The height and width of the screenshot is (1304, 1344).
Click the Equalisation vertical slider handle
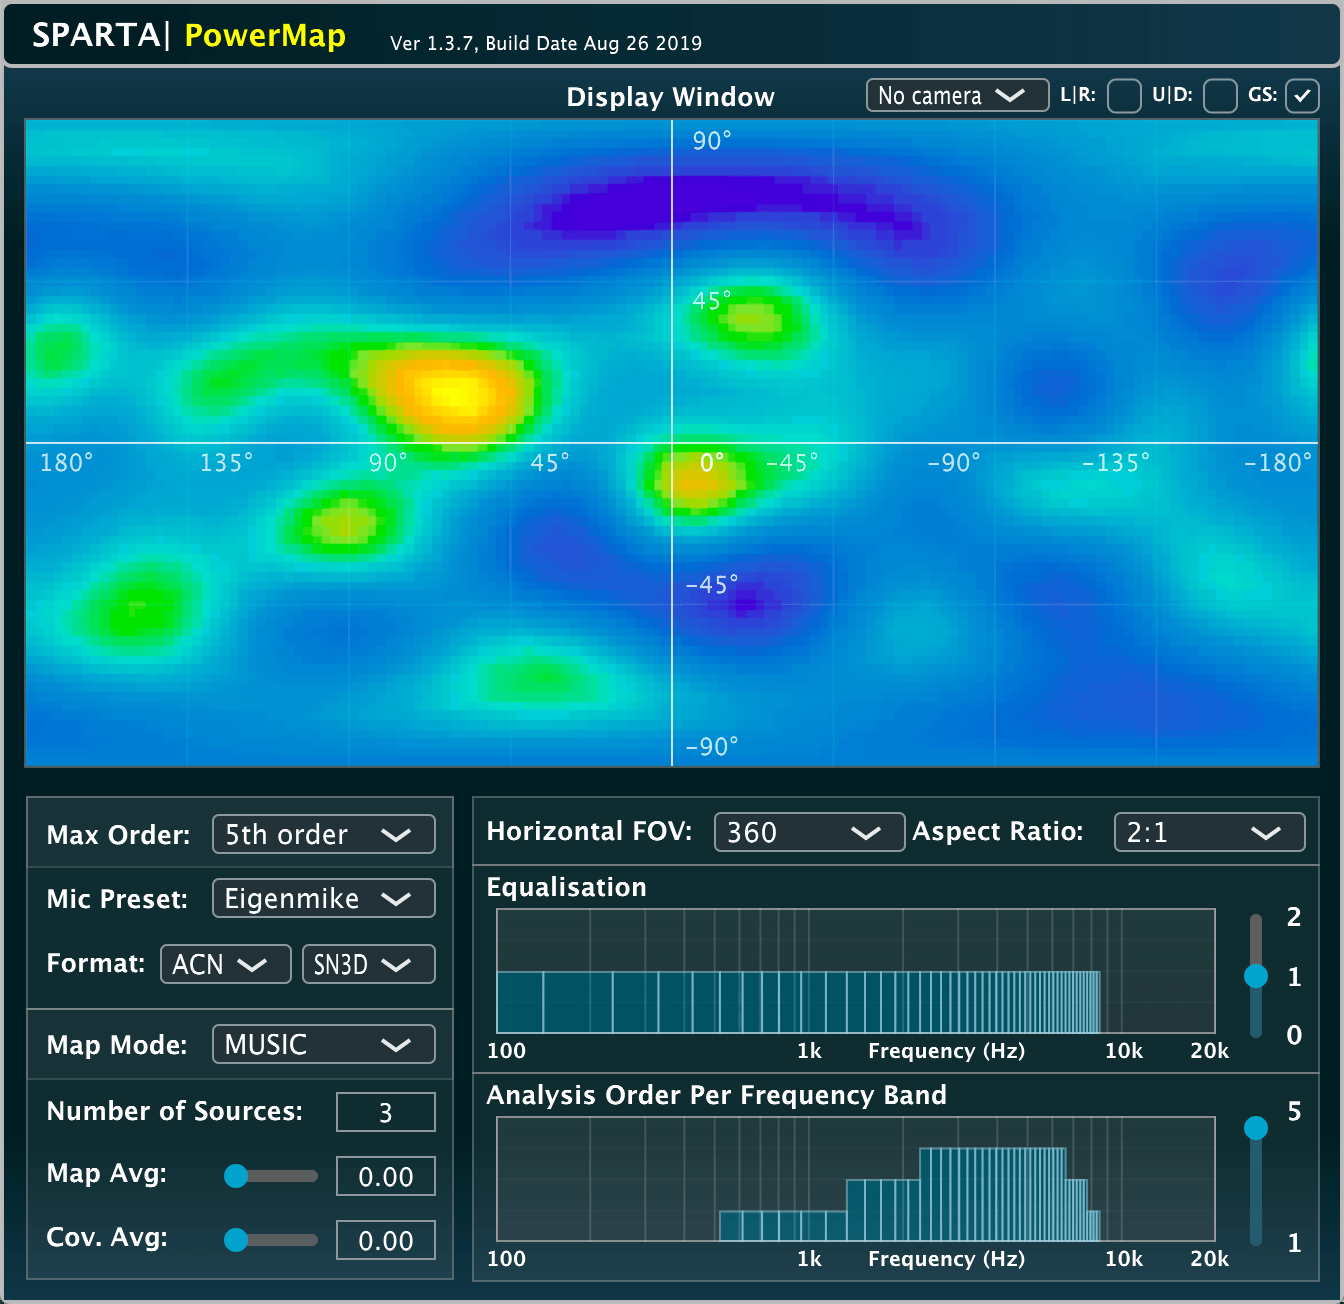pos(1256,976)
